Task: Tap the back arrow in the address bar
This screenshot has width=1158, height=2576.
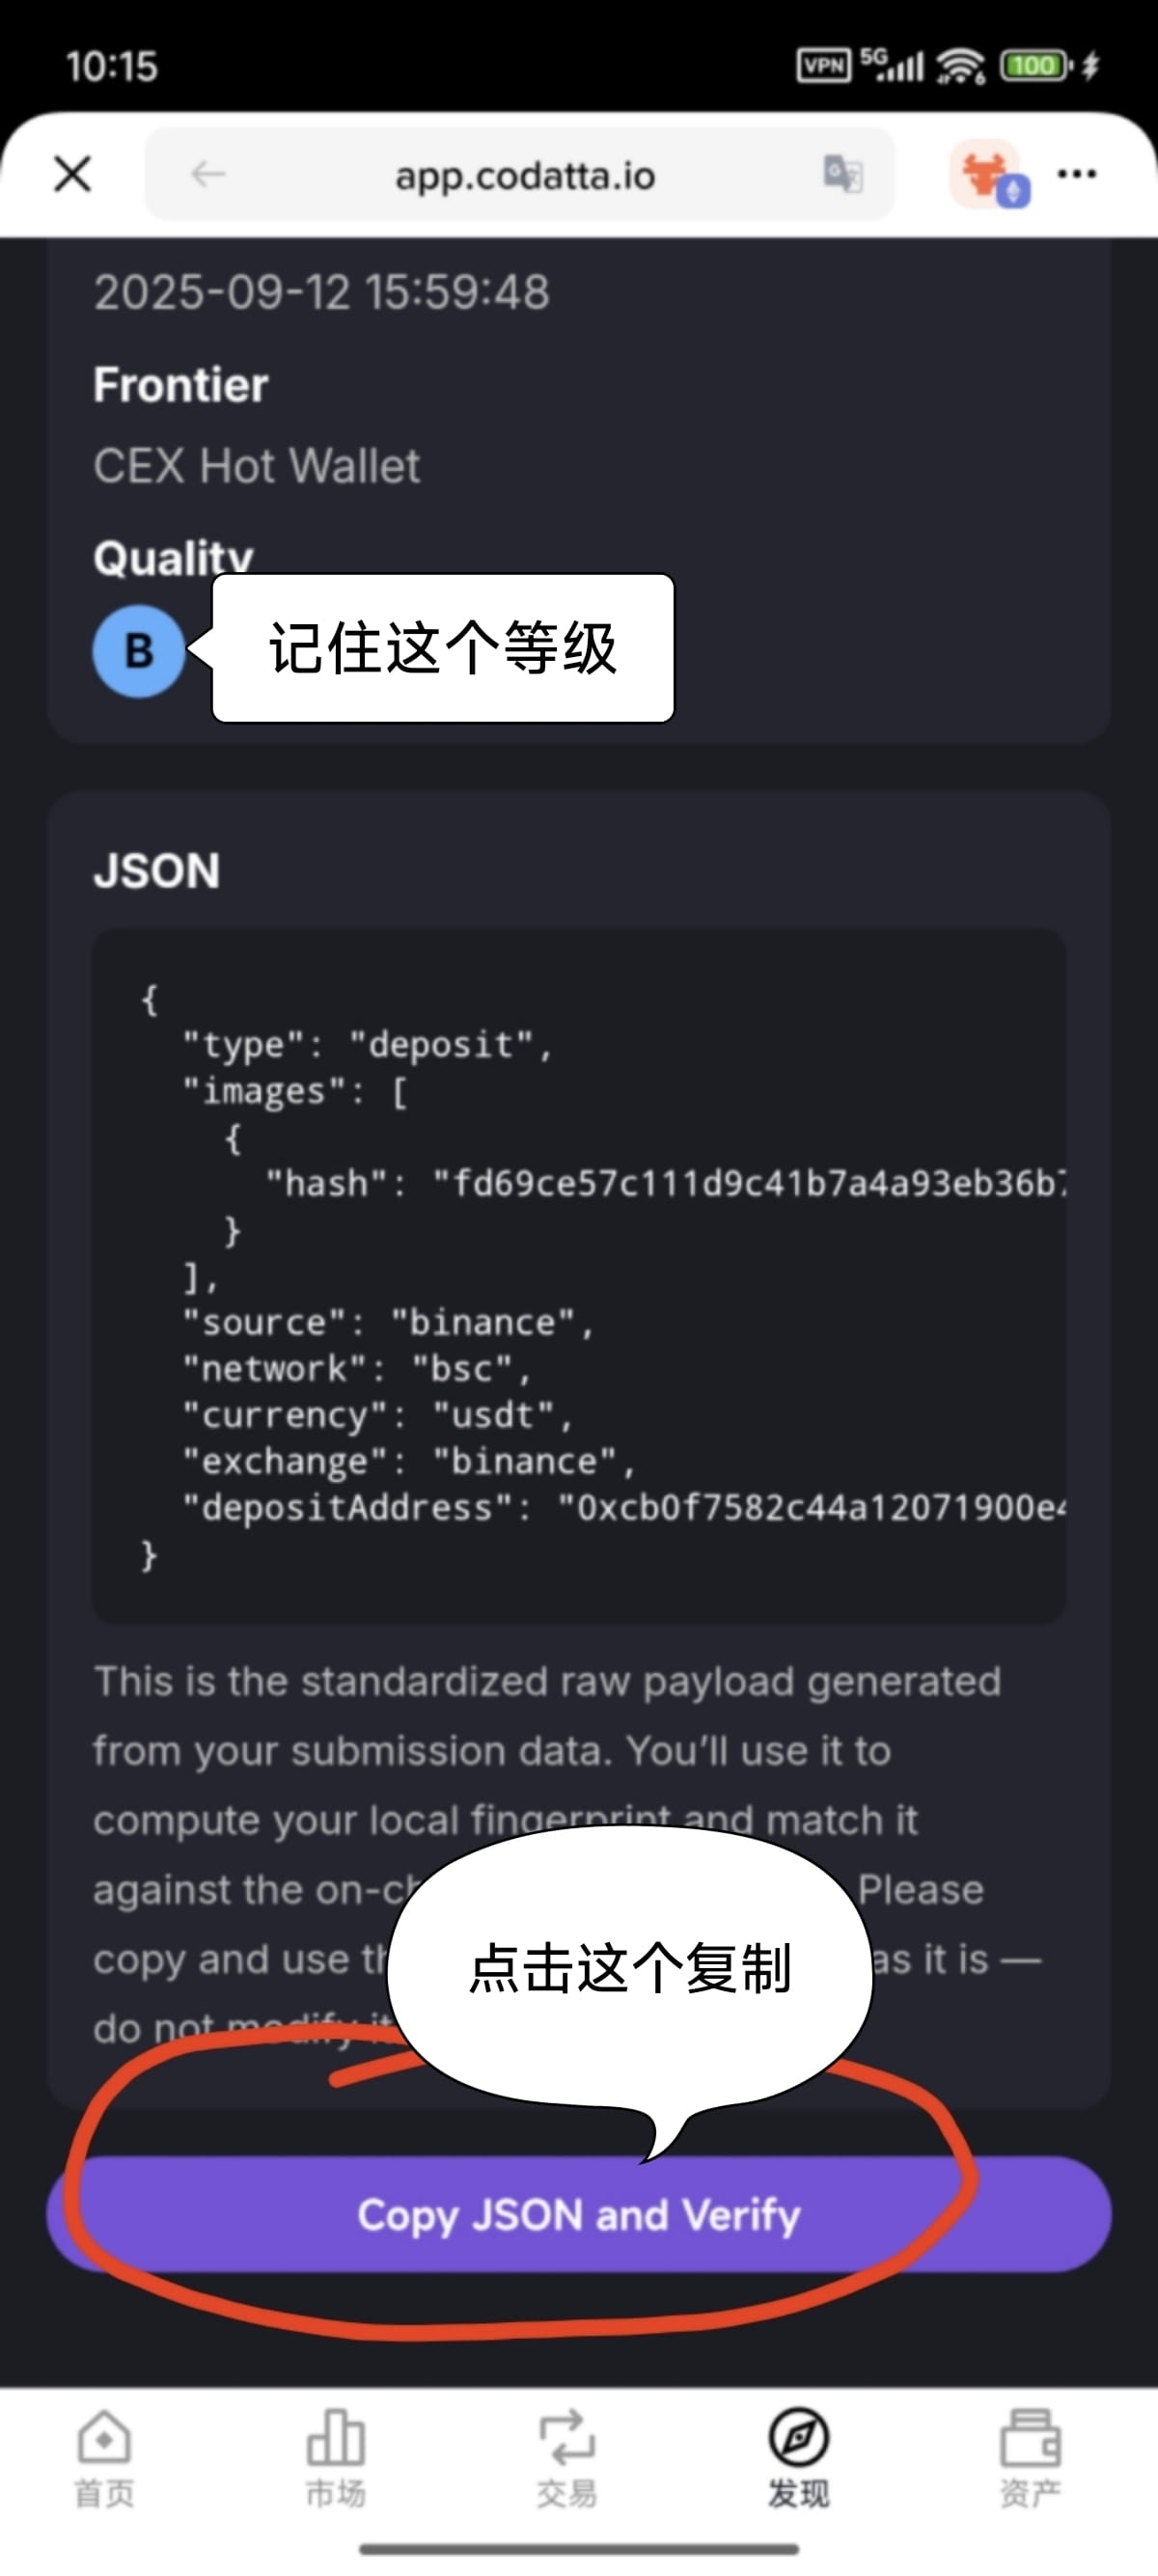Action: [x=208, y=174]
